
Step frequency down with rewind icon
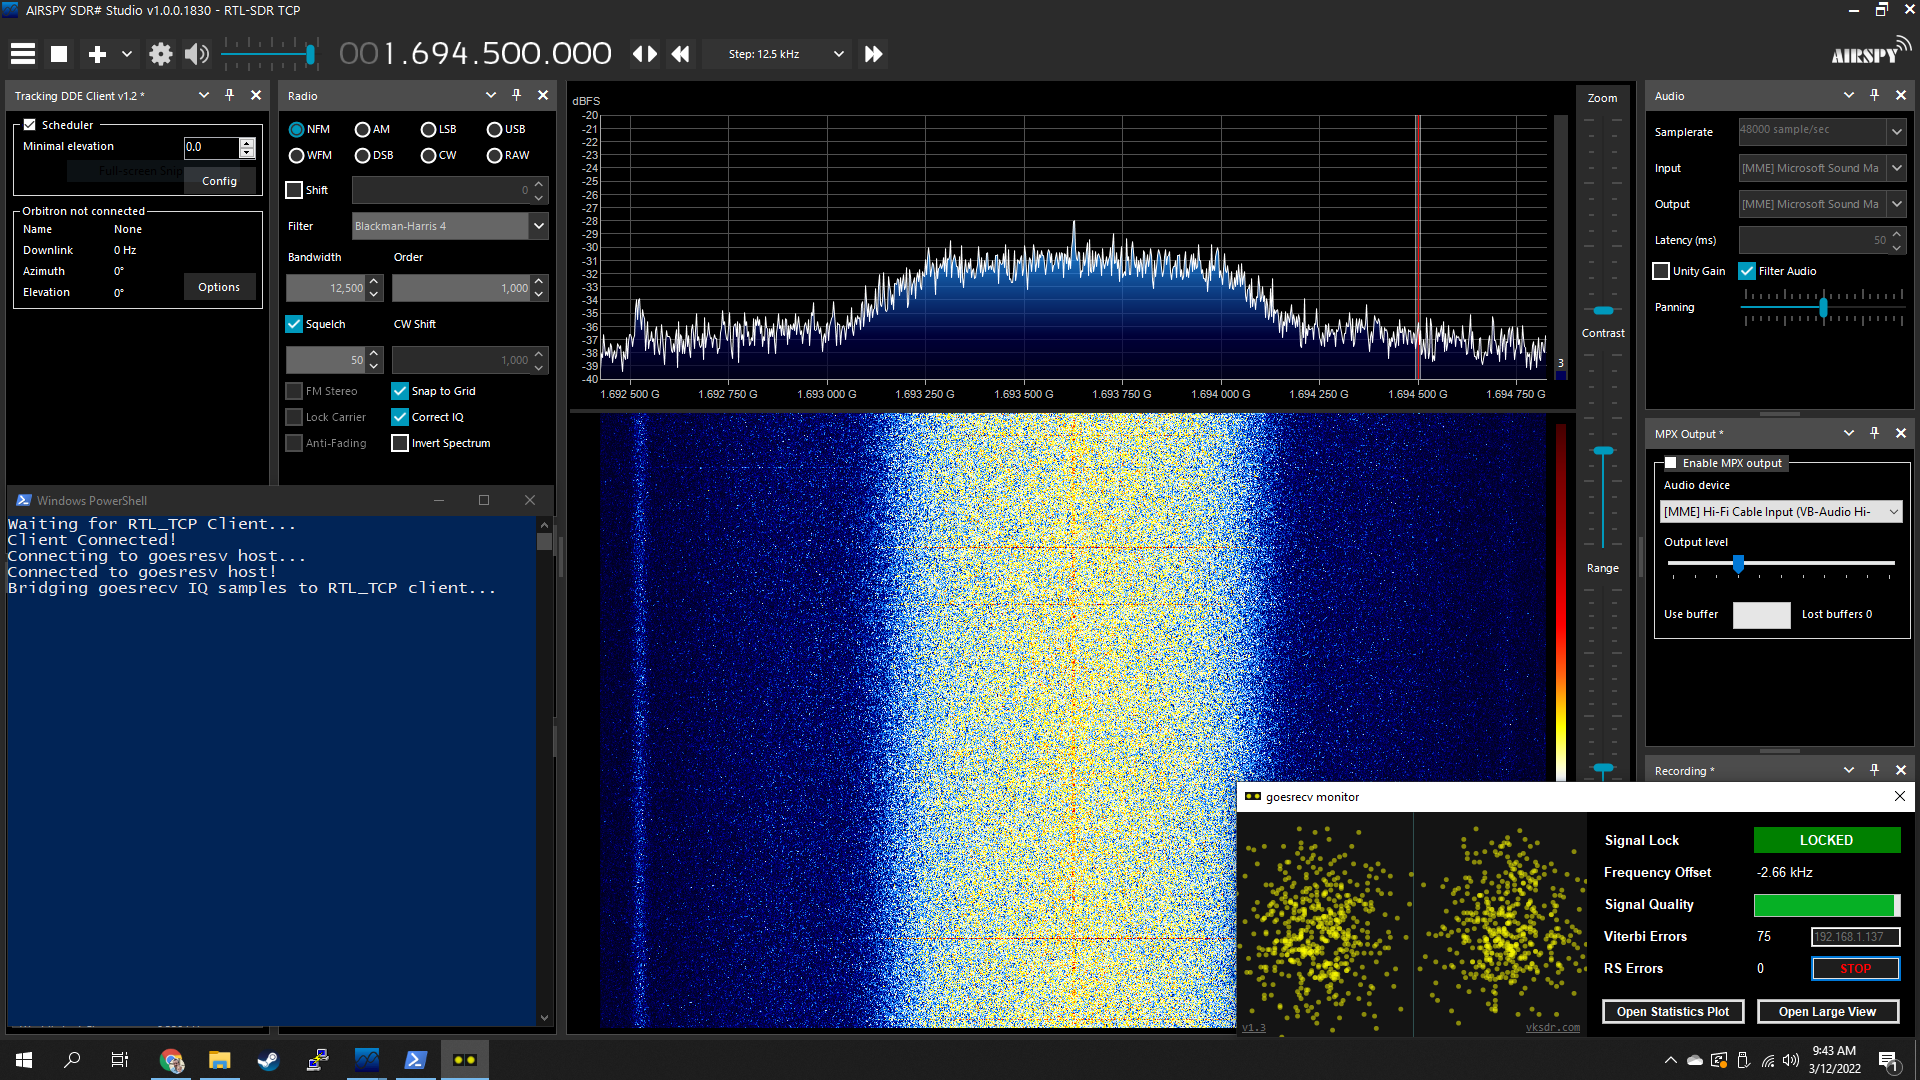point(681,54)
